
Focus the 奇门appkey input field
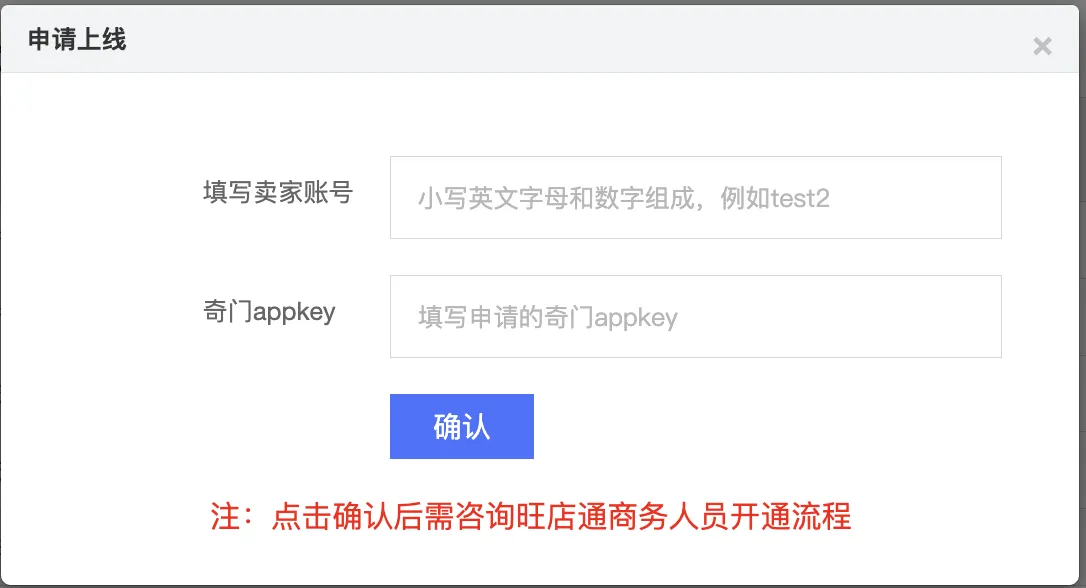(x=695, y=317)
